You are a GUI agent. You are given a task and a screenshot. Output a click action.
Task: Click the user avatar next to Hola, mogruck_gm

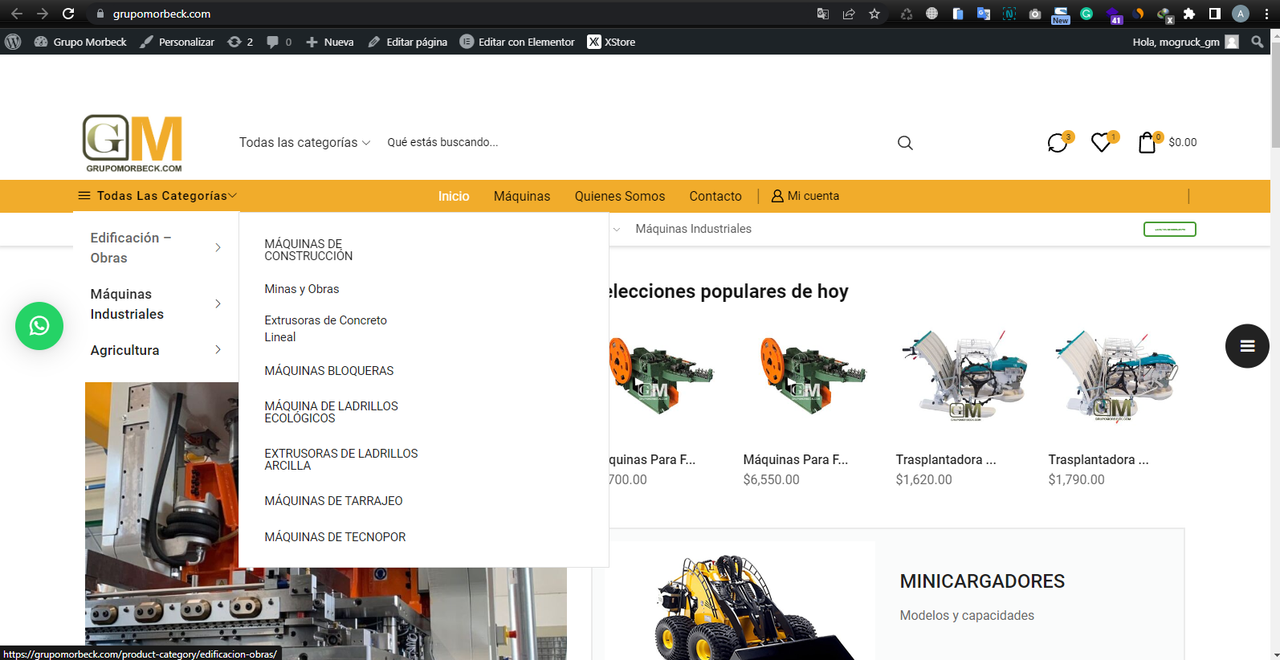[1232, 42]
